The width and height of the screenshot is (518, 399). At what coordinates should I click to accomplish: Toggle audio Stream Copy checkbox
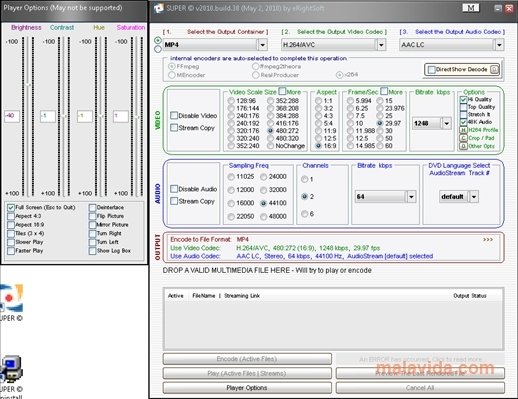(174, 201)
